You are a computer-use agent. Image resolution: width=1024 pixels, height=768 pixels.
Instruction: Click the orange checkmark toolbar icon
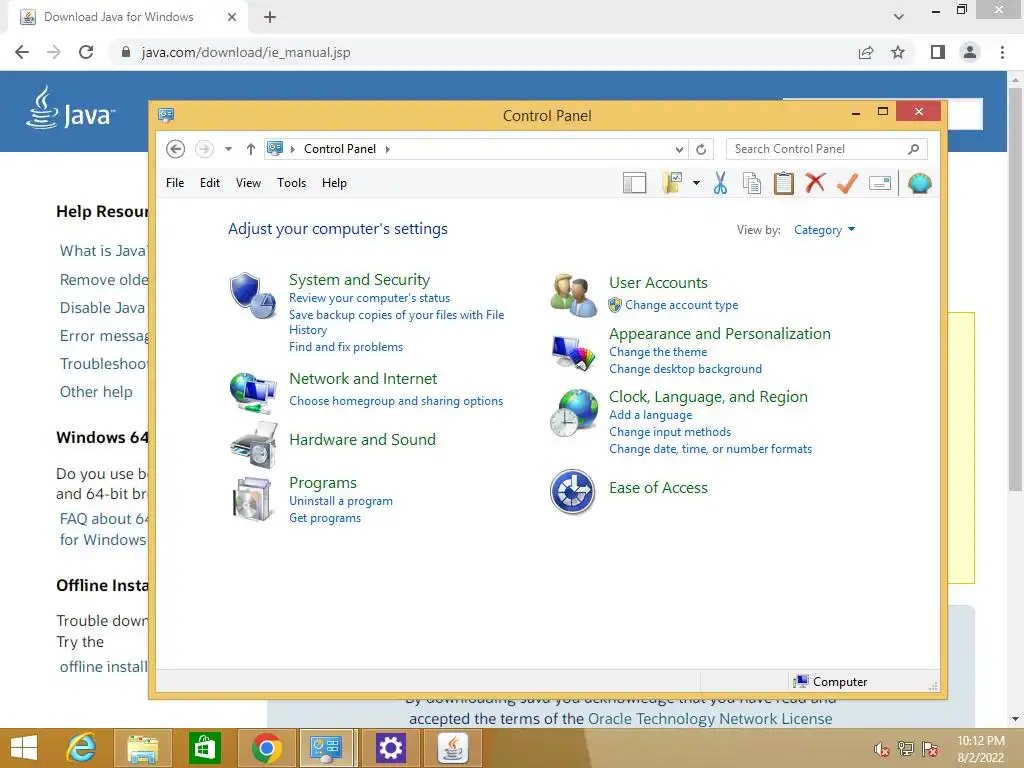pos(847,183)
